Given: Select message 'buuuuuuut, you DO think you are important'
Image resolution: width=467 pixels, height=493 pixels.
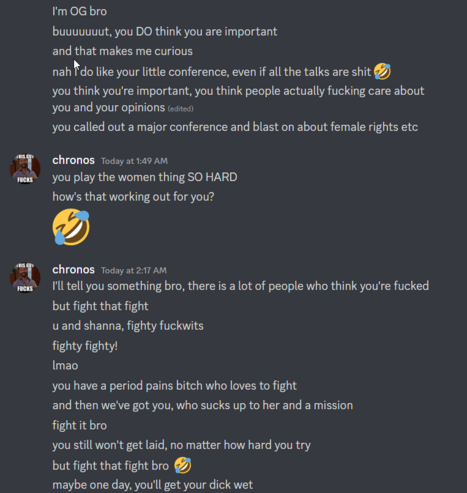Looking at the screenshot, I should coord(165,32).
